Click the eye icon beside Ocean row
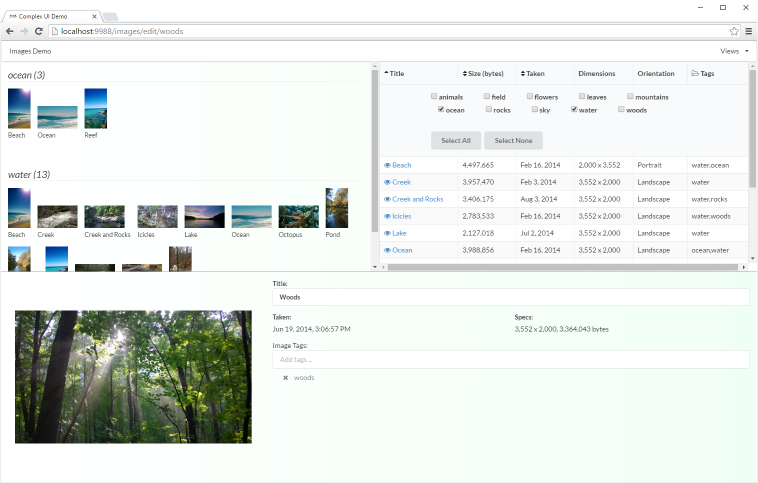Viewport: 758px width, 483px height. (387, 250)
